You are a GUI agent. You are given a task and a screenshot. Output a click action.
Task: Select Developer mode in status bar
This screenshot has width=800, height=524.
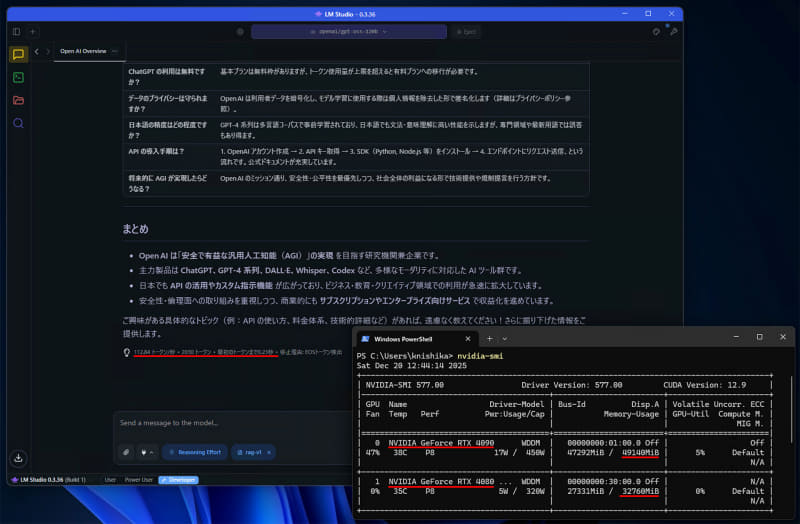[178, 480]
